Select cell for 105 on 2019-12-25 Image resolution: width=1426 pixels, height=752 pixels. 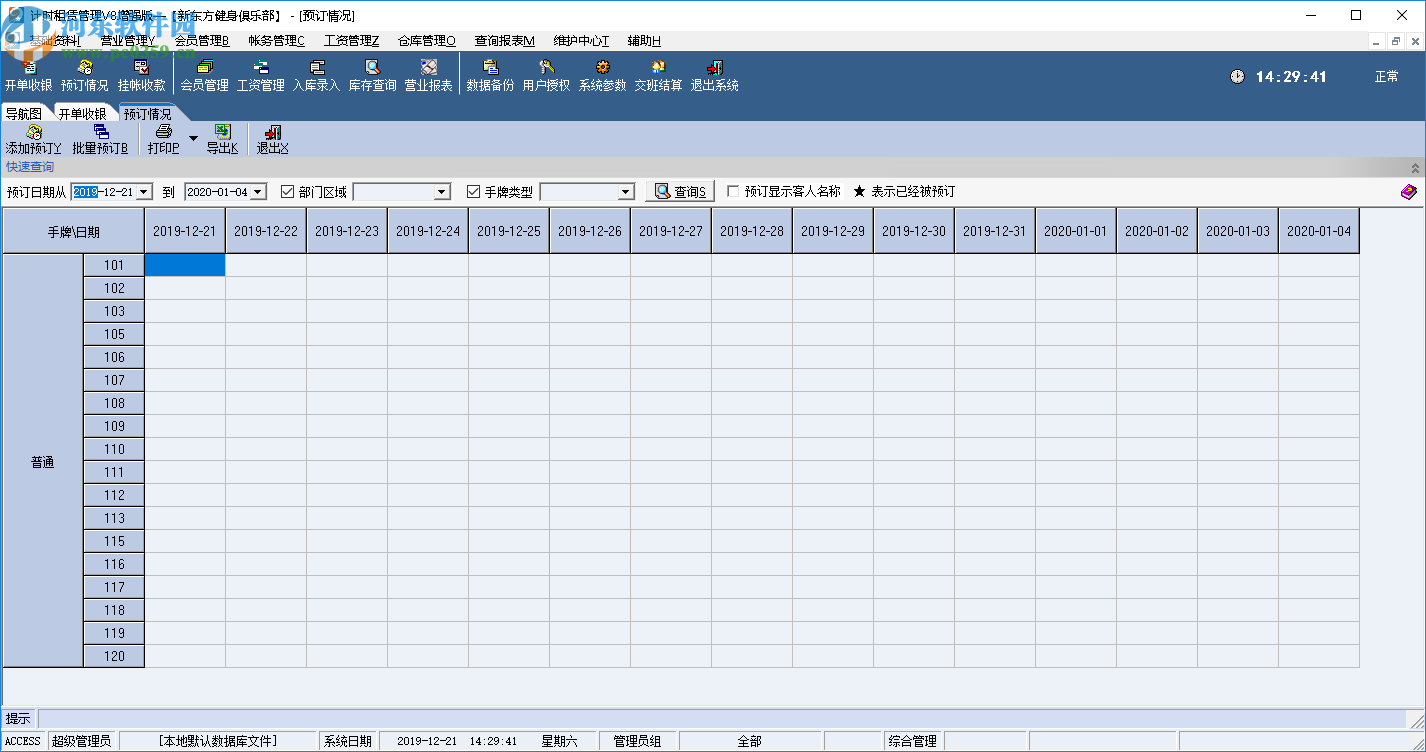pos(508,334)
